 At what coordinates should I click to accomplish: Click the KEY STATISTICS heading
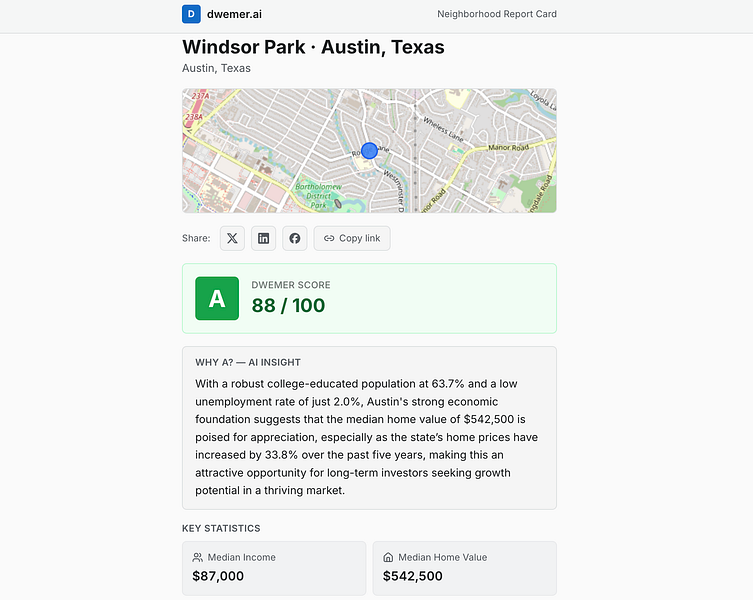[x=221, y=528]
